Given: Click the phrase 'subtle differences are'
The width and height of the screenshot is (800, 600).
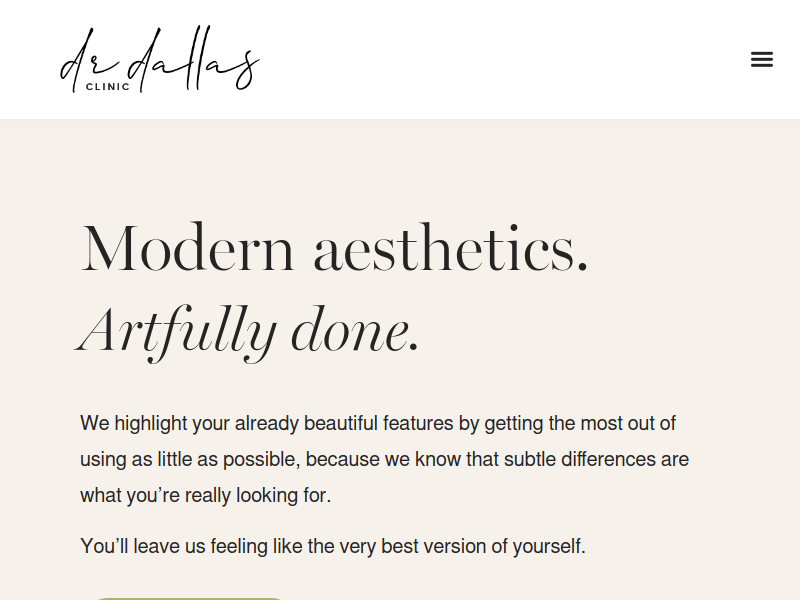Looking at the screenshot, I should (596, 459).
